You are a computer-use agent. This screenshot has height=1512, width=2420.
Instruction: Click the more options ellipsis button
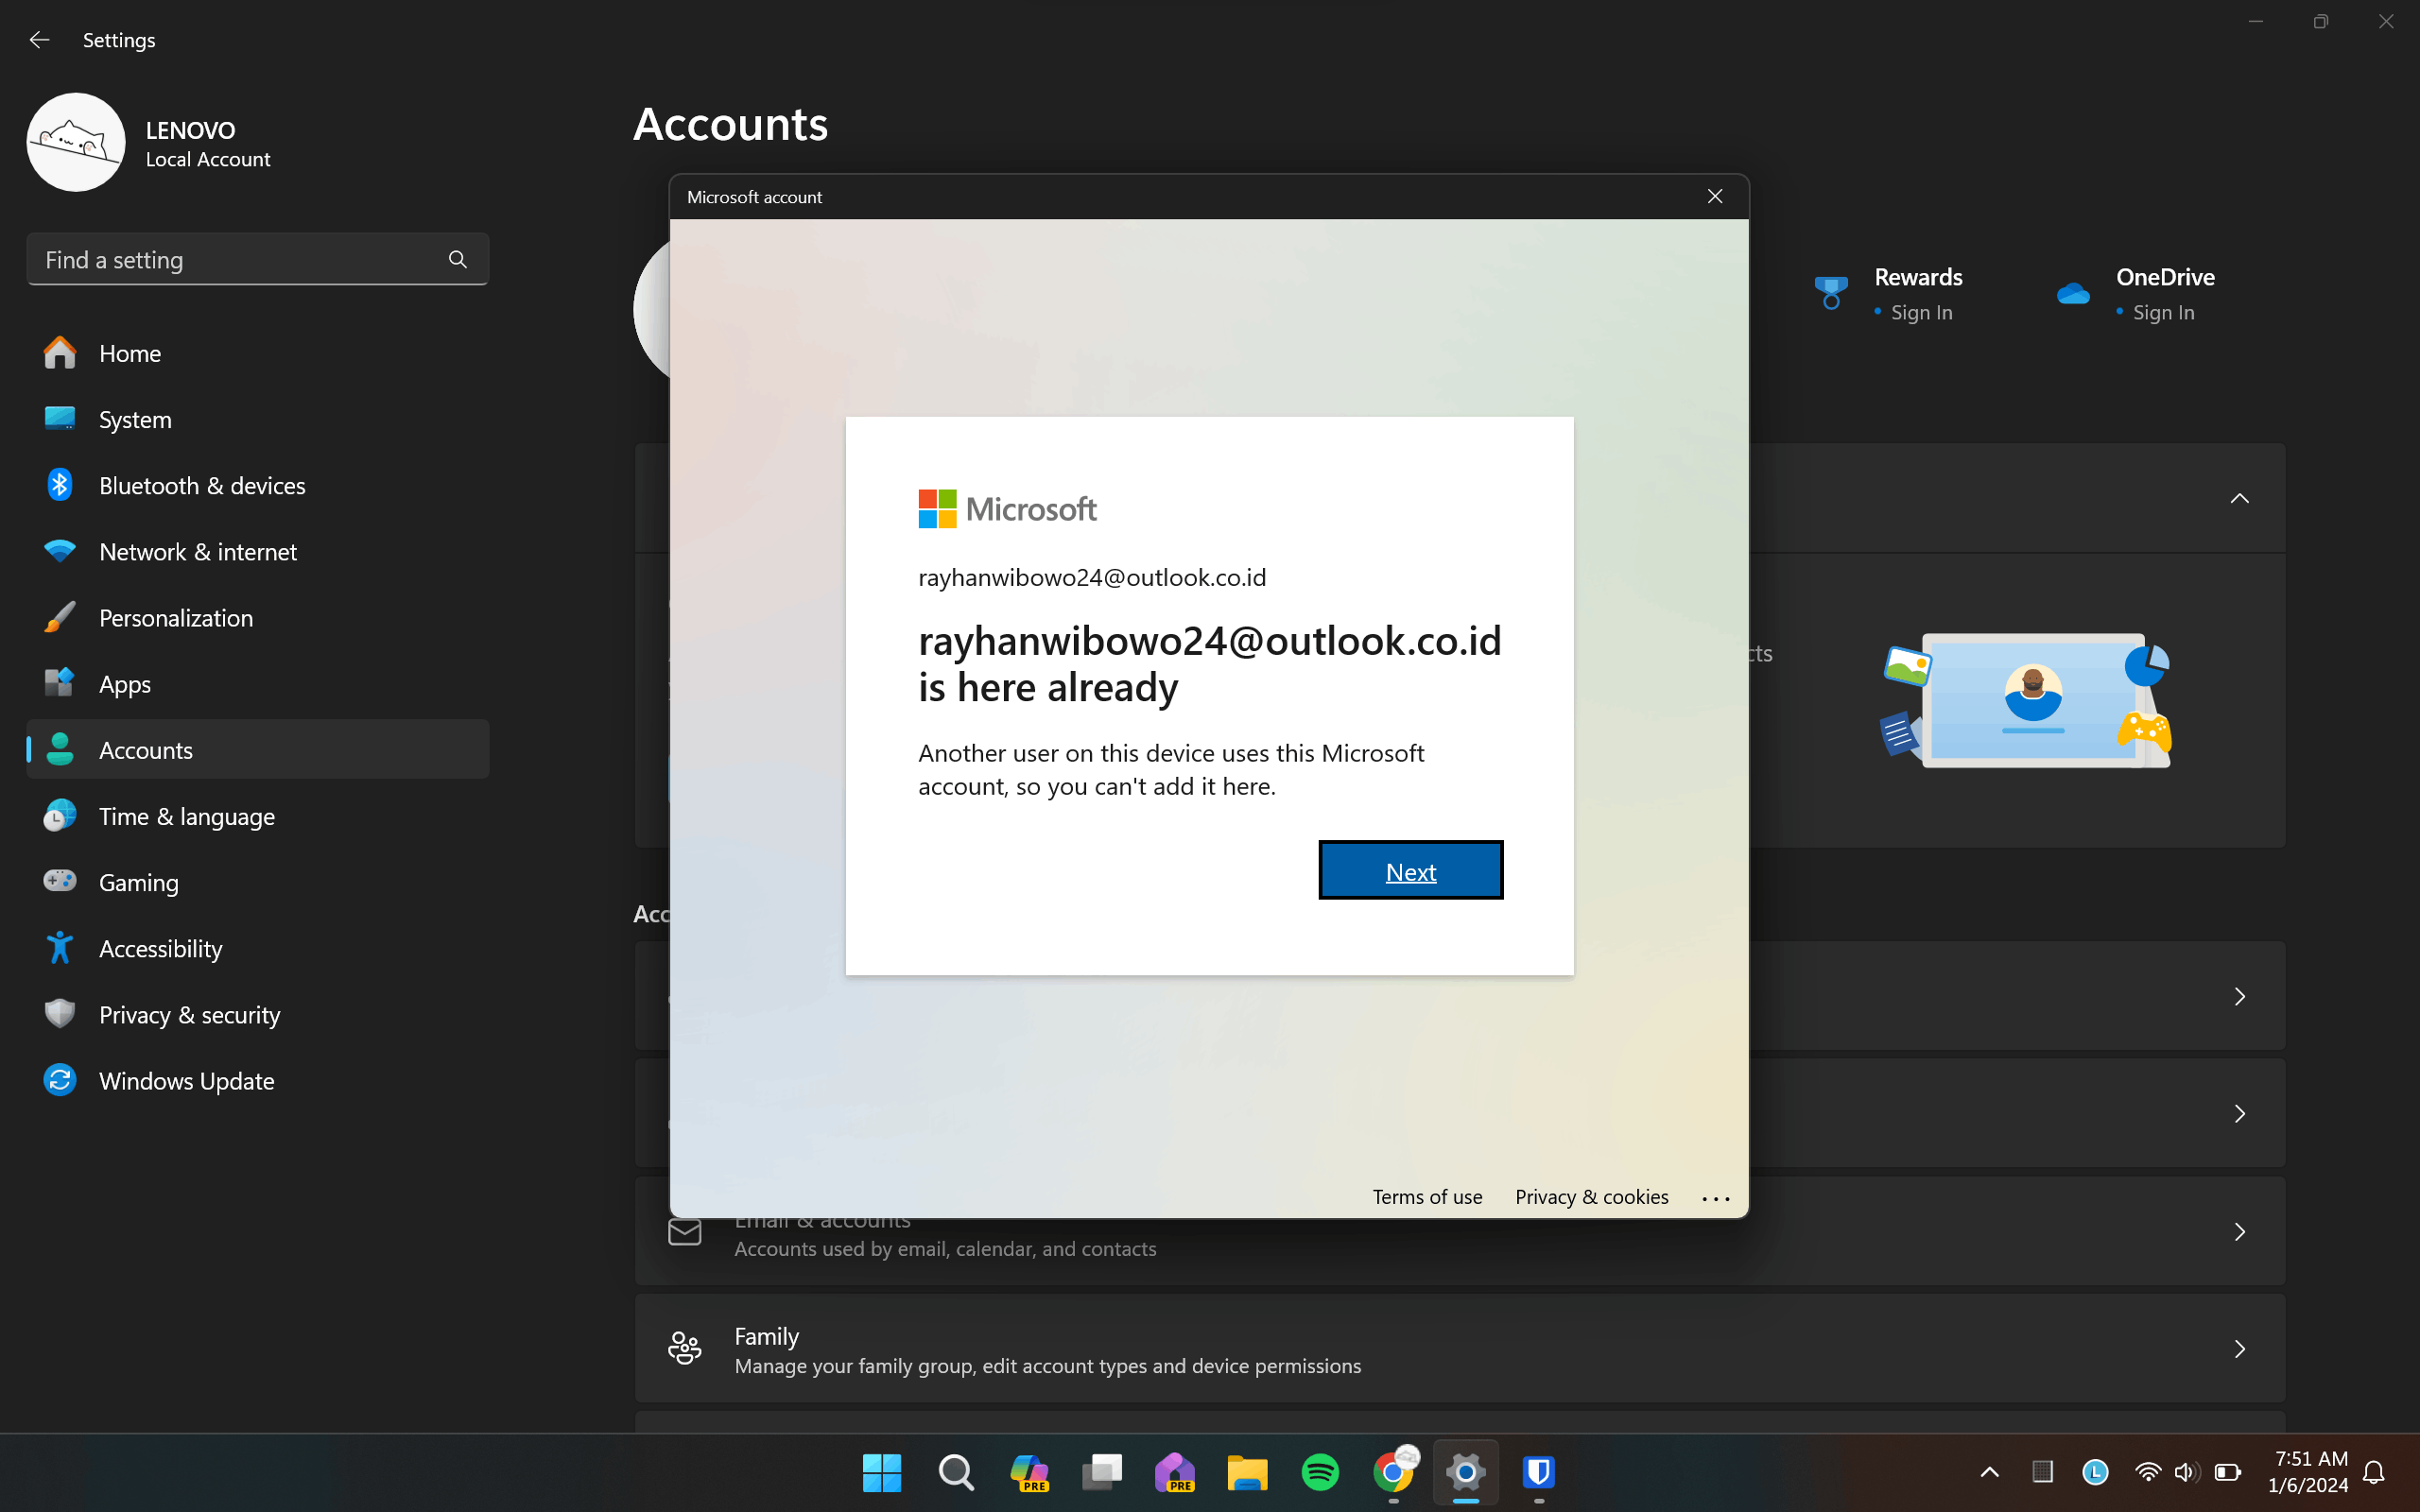(1713, 1196)
